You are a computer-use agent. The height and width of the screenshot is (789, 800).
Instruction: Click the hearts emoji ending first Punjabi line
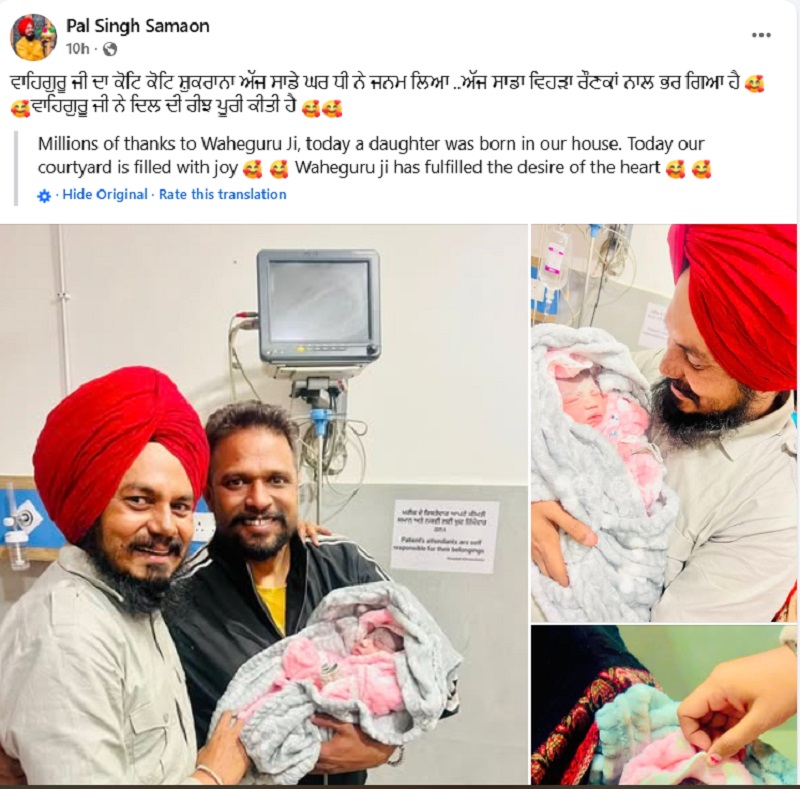[x=754, y=84]
